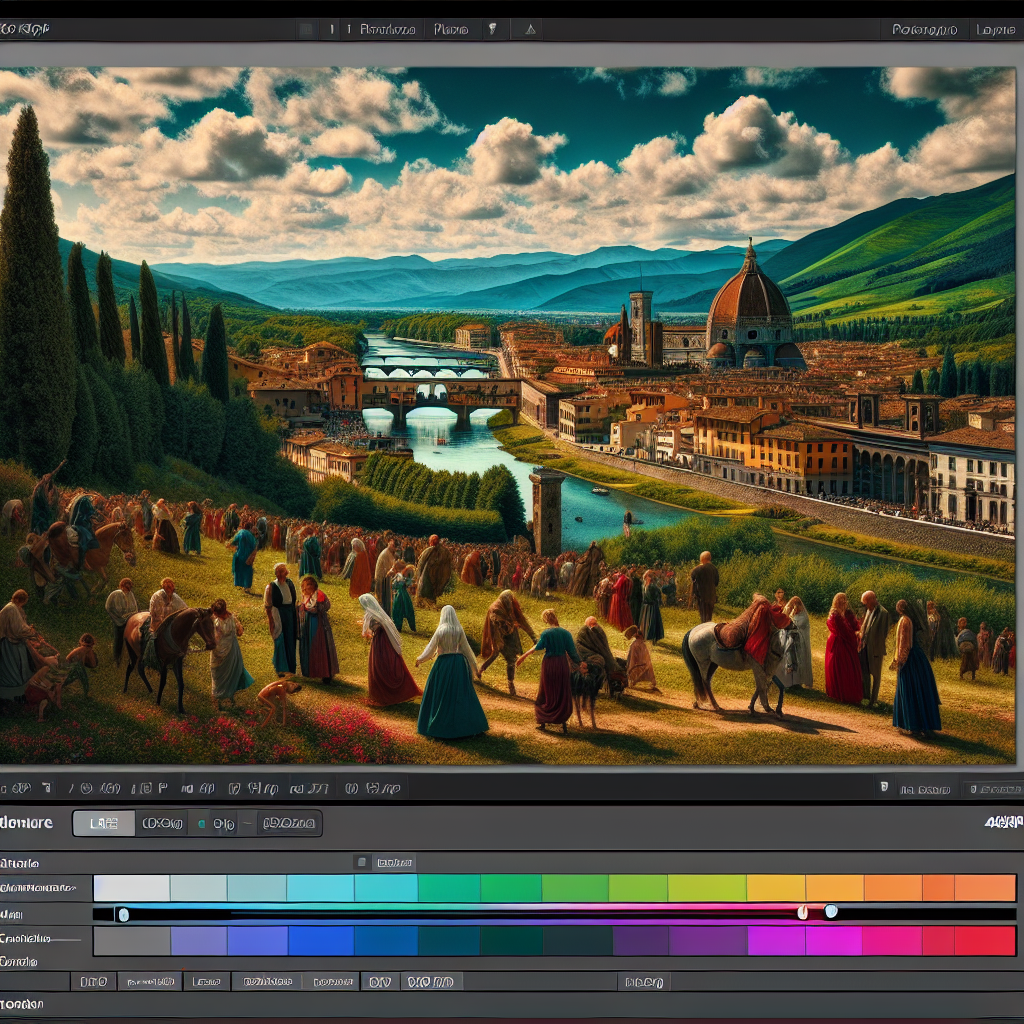Open the far-right menu in the top bar
Image resolution: width=1024 pixels, height=1024 pixels.
pyautogui.click(x=994, y=30)
